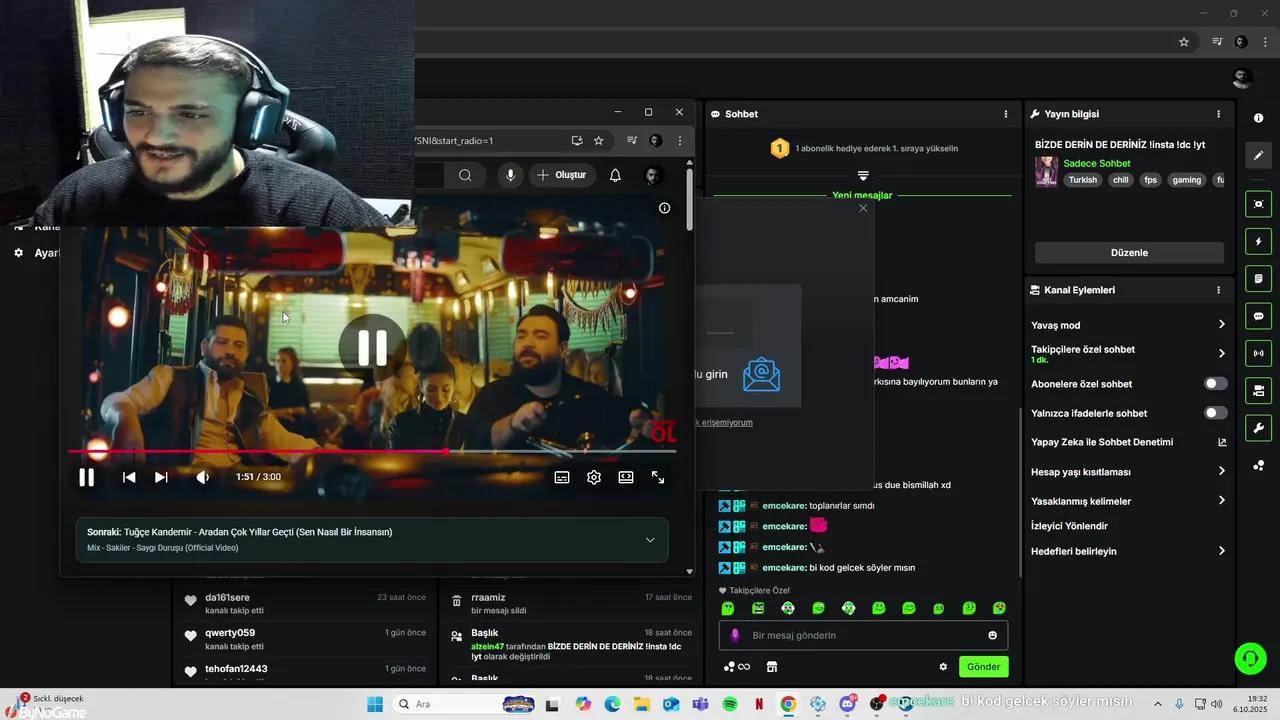The height and width of the screenshot is (720, 1280).
Task: Click the lightning bolt icon in right sidebar
Action: pyautogui.click(x=1258, y=241)
